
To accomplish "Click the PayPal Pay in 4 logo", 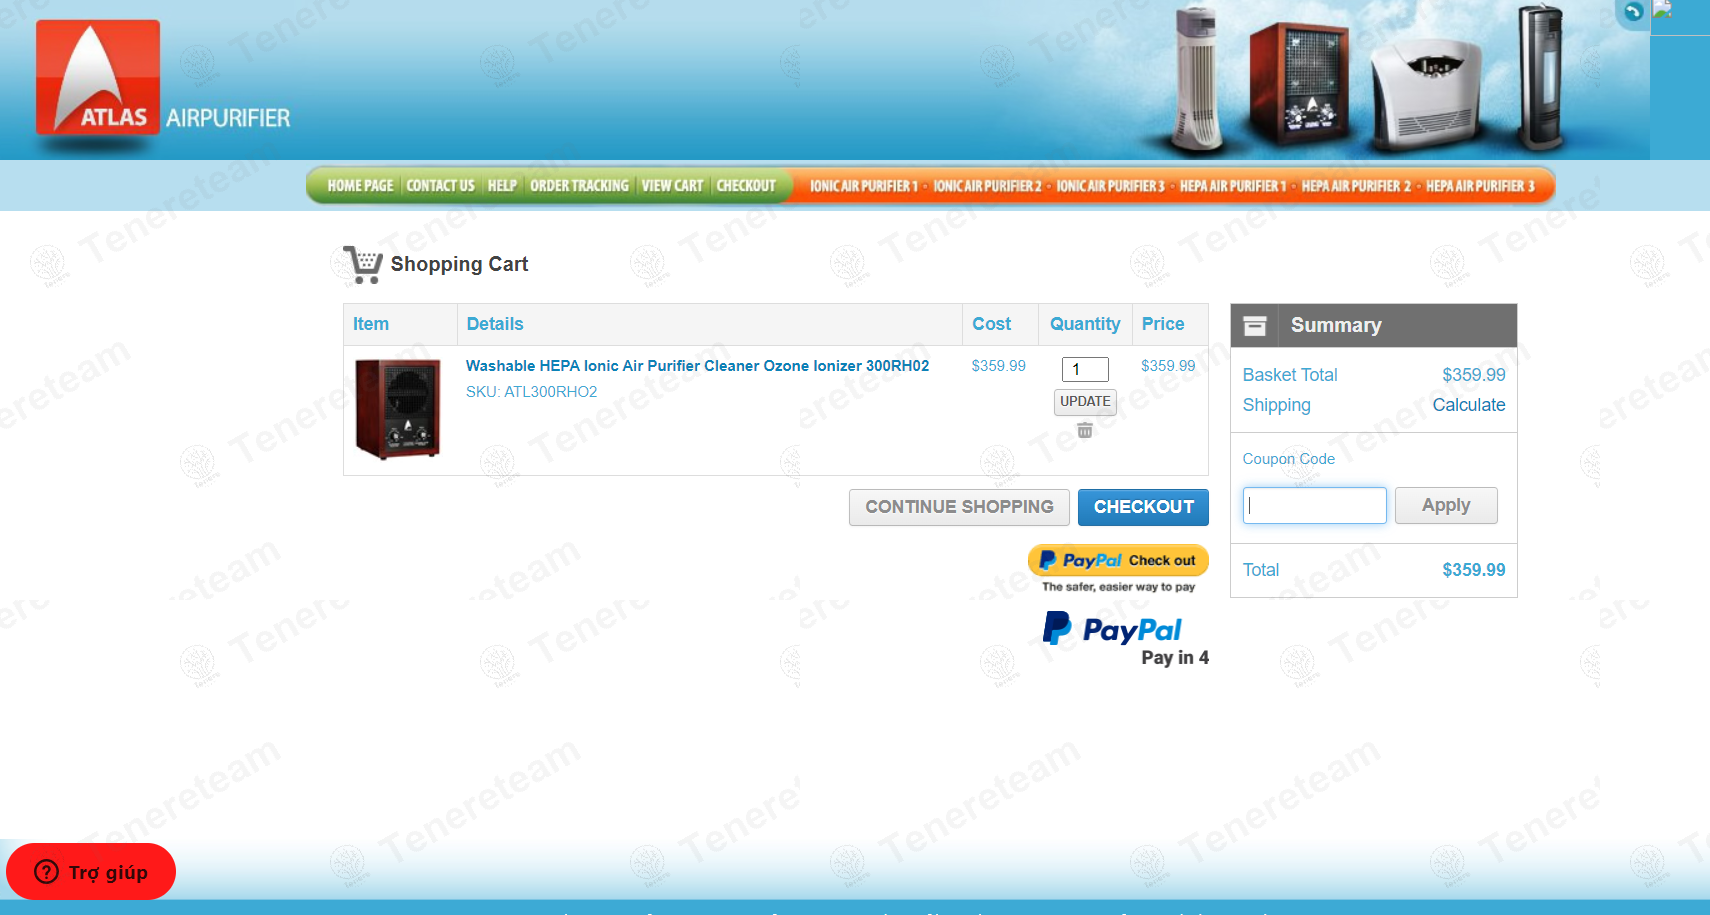I will pos(1125,639).
